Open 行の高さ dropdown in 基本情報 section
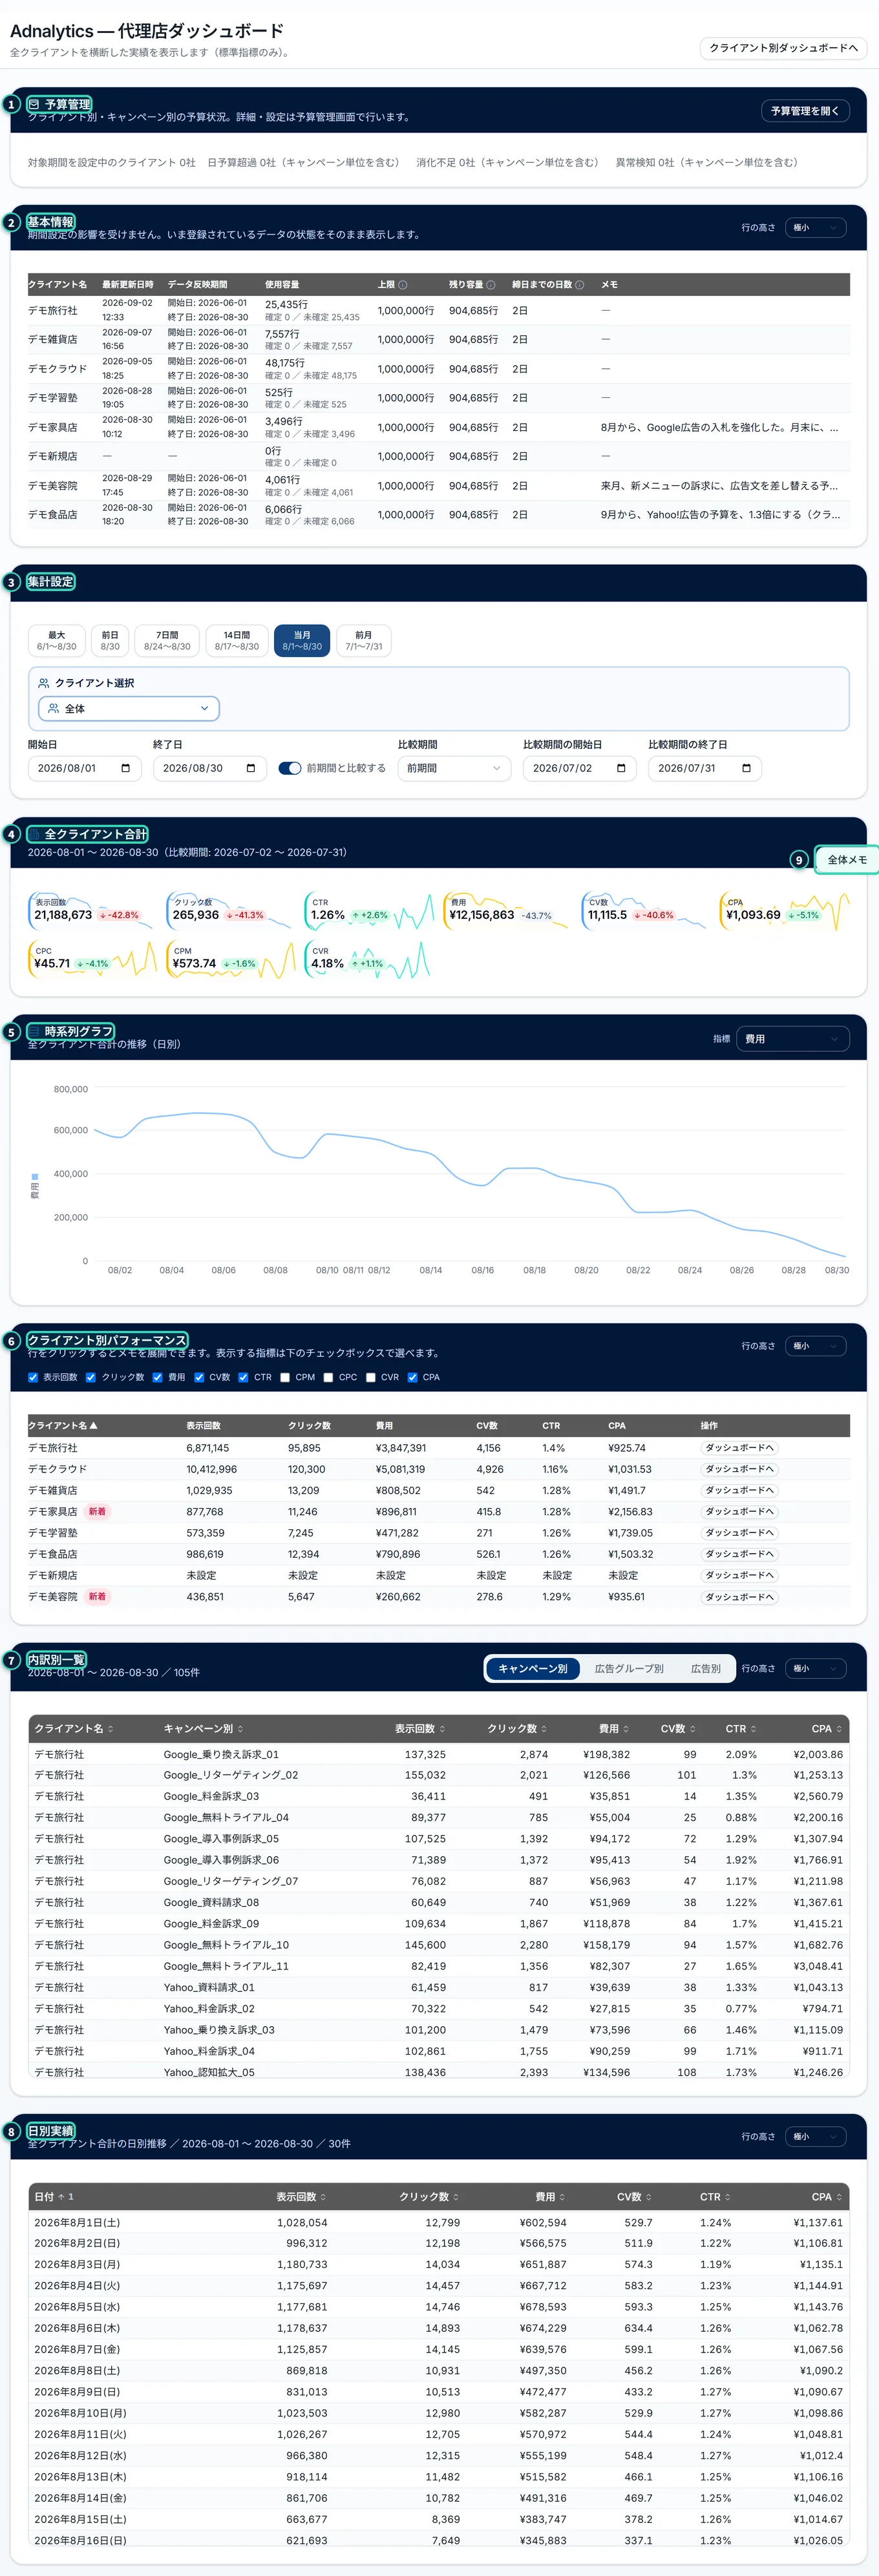Viewport: 879px width, 2576px height. click(816, 228)
